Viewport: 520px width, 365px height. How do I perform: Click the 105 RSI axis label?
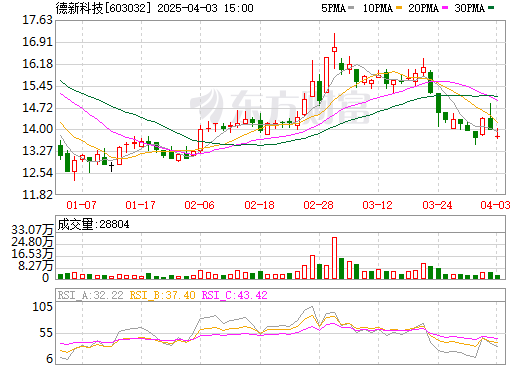[x=43, y=307]
